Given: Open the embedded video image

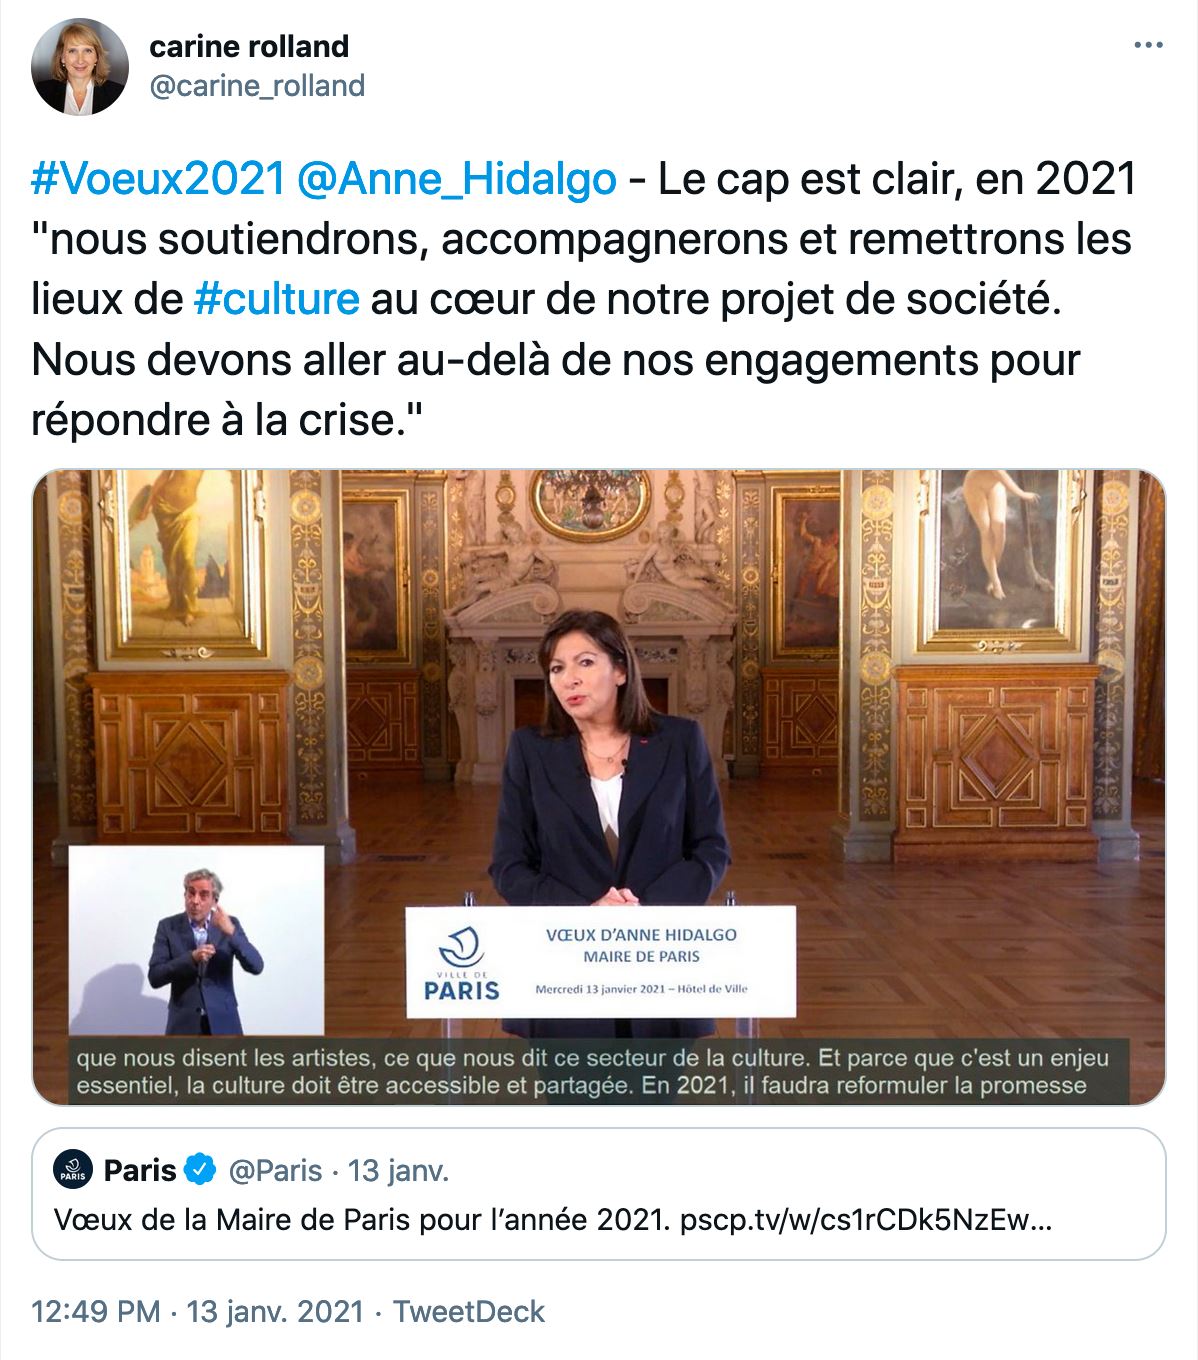Looking at the screenshot, I should [599, 787].
